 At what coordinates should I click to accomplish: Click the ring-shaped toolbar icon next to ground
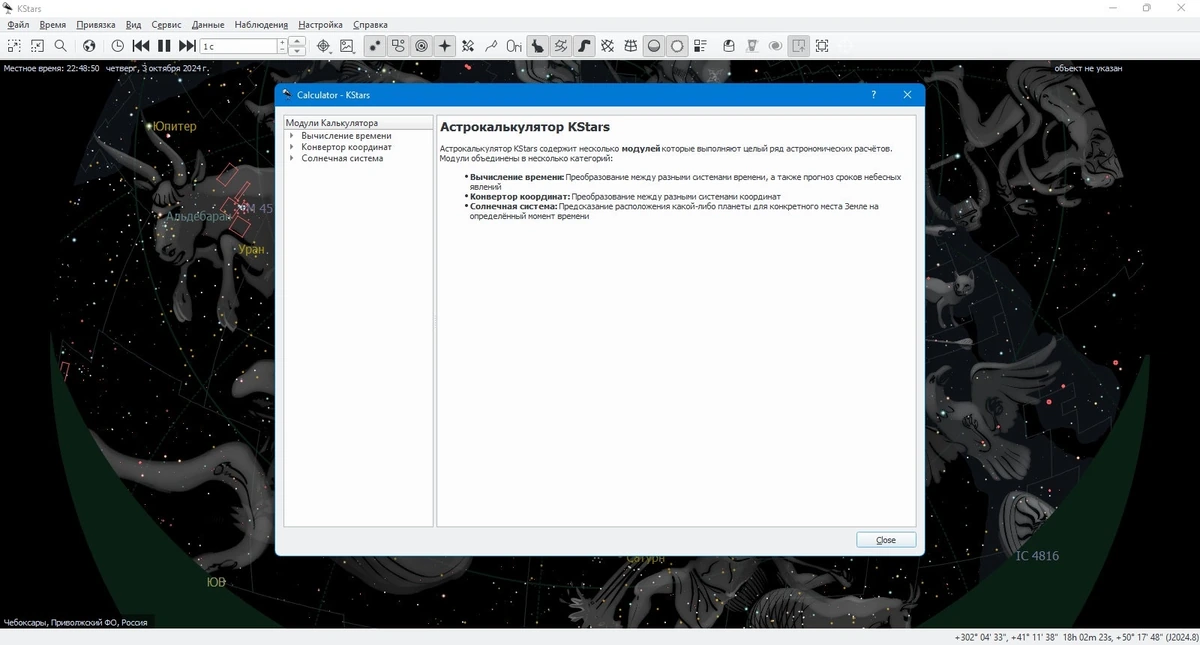pos(677,46)
